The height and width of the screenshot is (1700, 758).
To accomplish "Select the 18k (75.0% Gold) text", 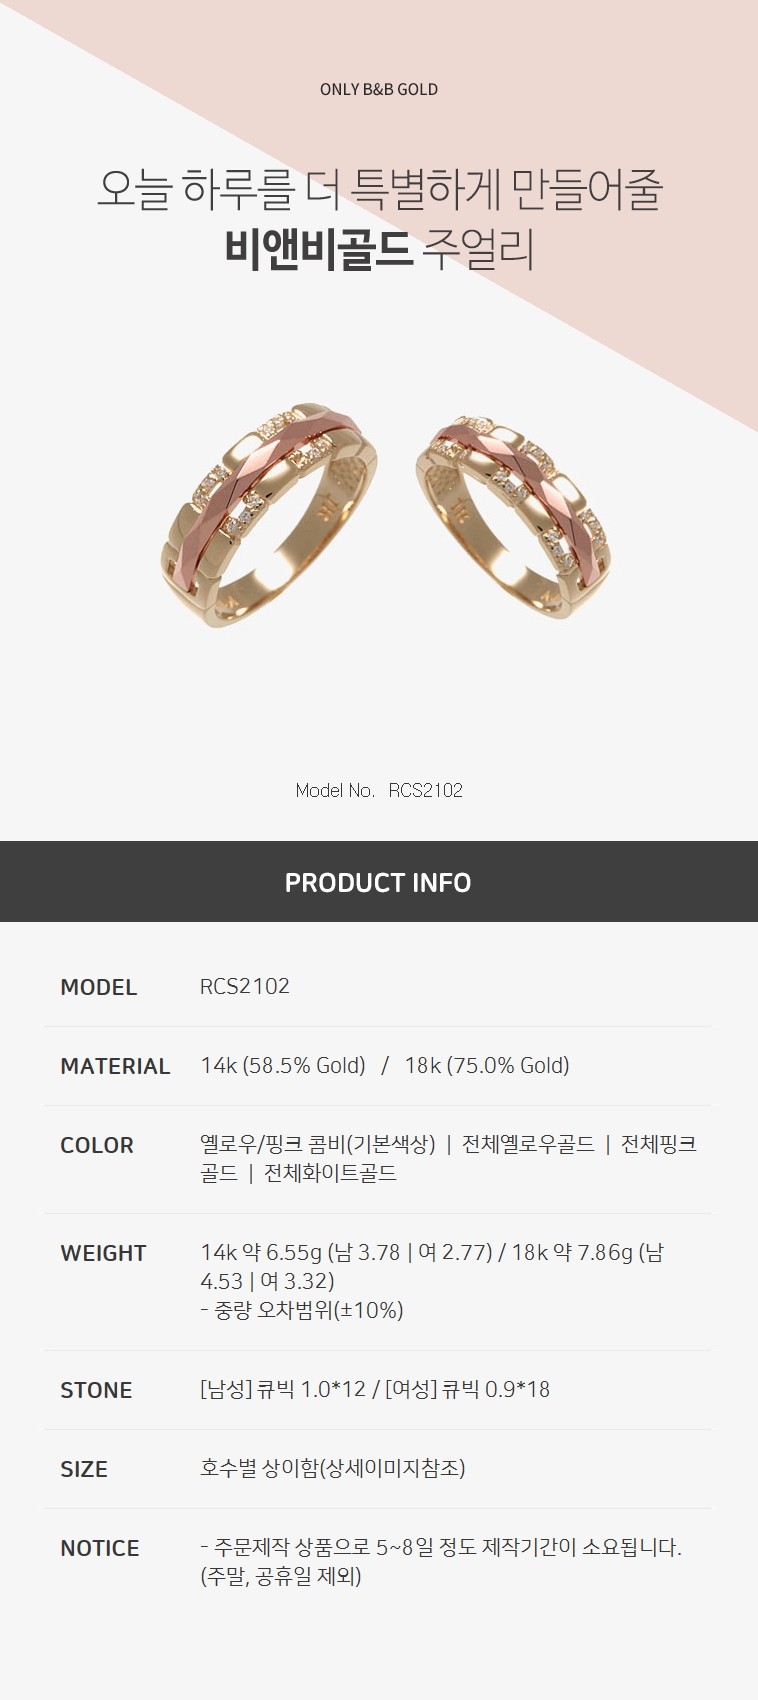I will point(487,1066).
